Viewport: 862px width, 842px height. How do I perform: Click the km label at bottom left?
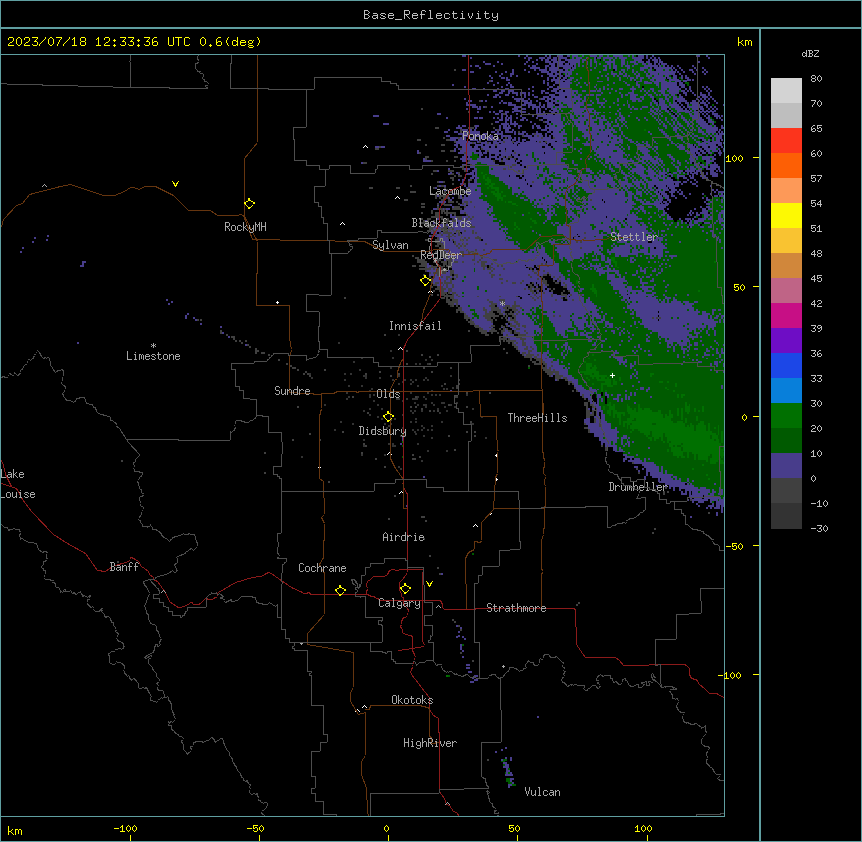click(15, 830)
